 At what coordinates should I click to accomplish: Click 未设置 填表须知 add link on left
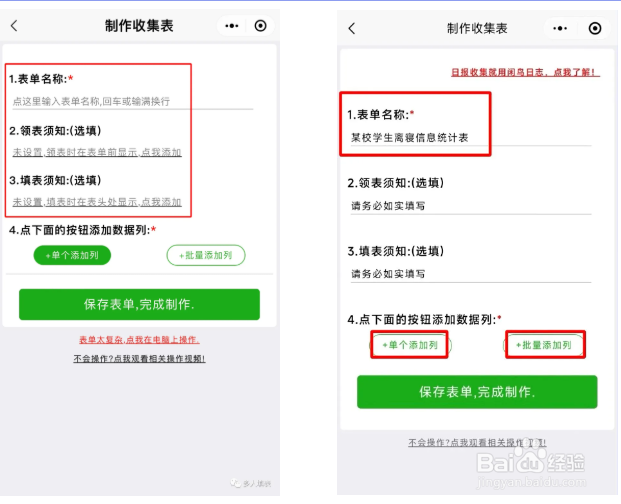97,202
